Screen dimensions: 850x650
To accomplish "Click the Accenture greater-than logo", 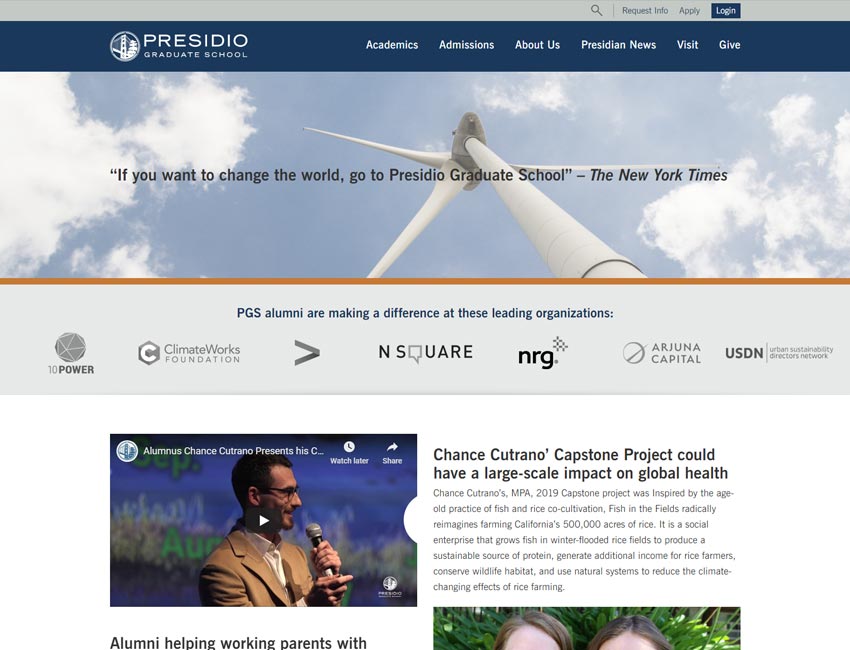I will [307, 353].
